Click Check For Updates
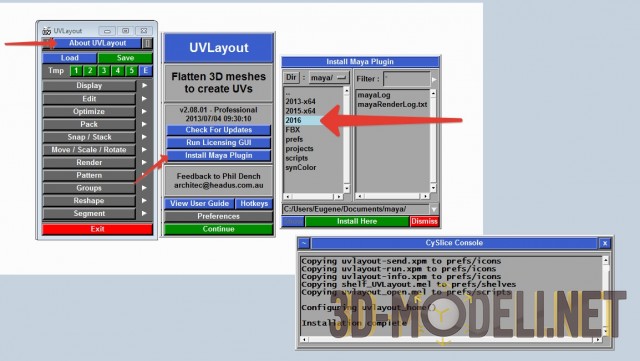640x361 pixels. click(219, 130)
